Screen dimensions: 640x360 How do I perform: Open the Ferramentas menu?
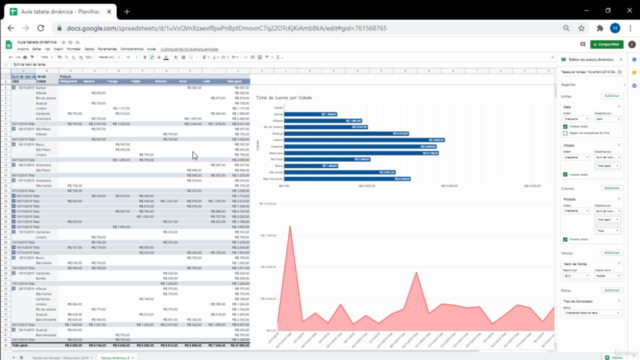[x=107, y=49]
